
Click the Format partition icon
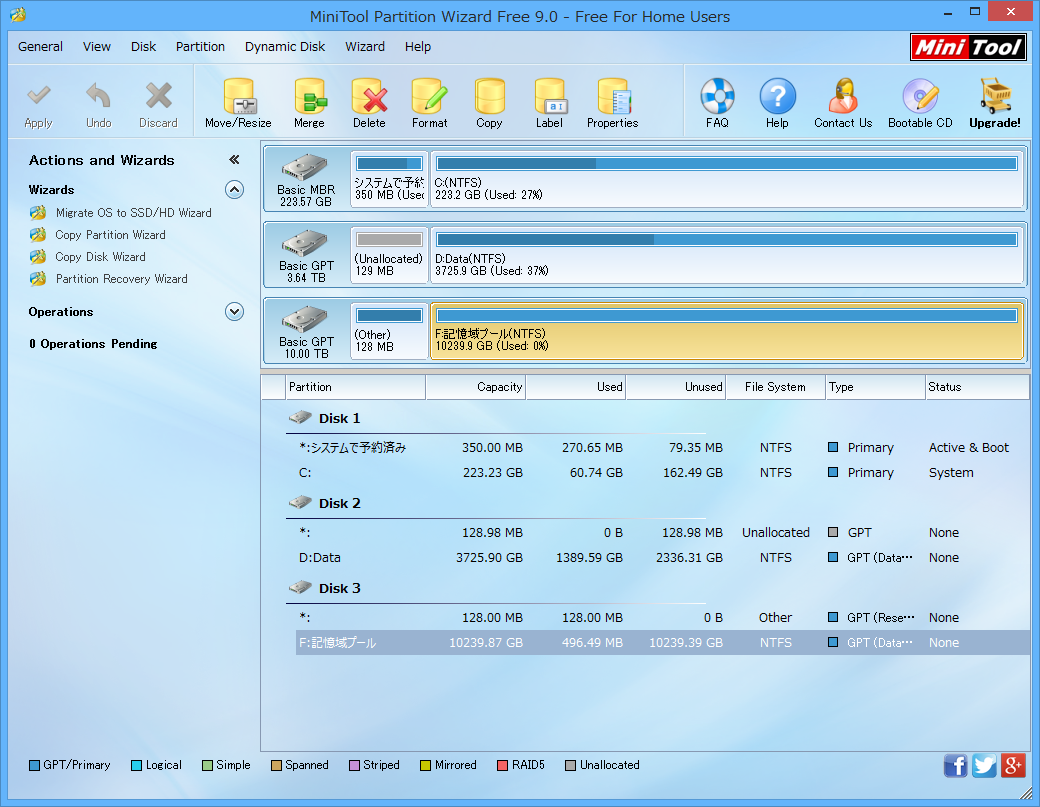(x=430, y=97)
